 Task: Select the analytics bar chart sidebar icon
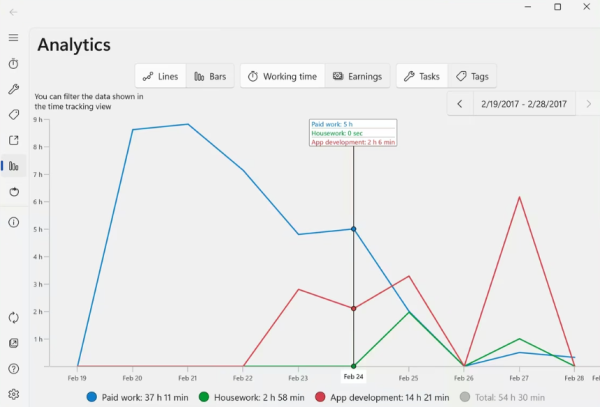coord(13,166)
